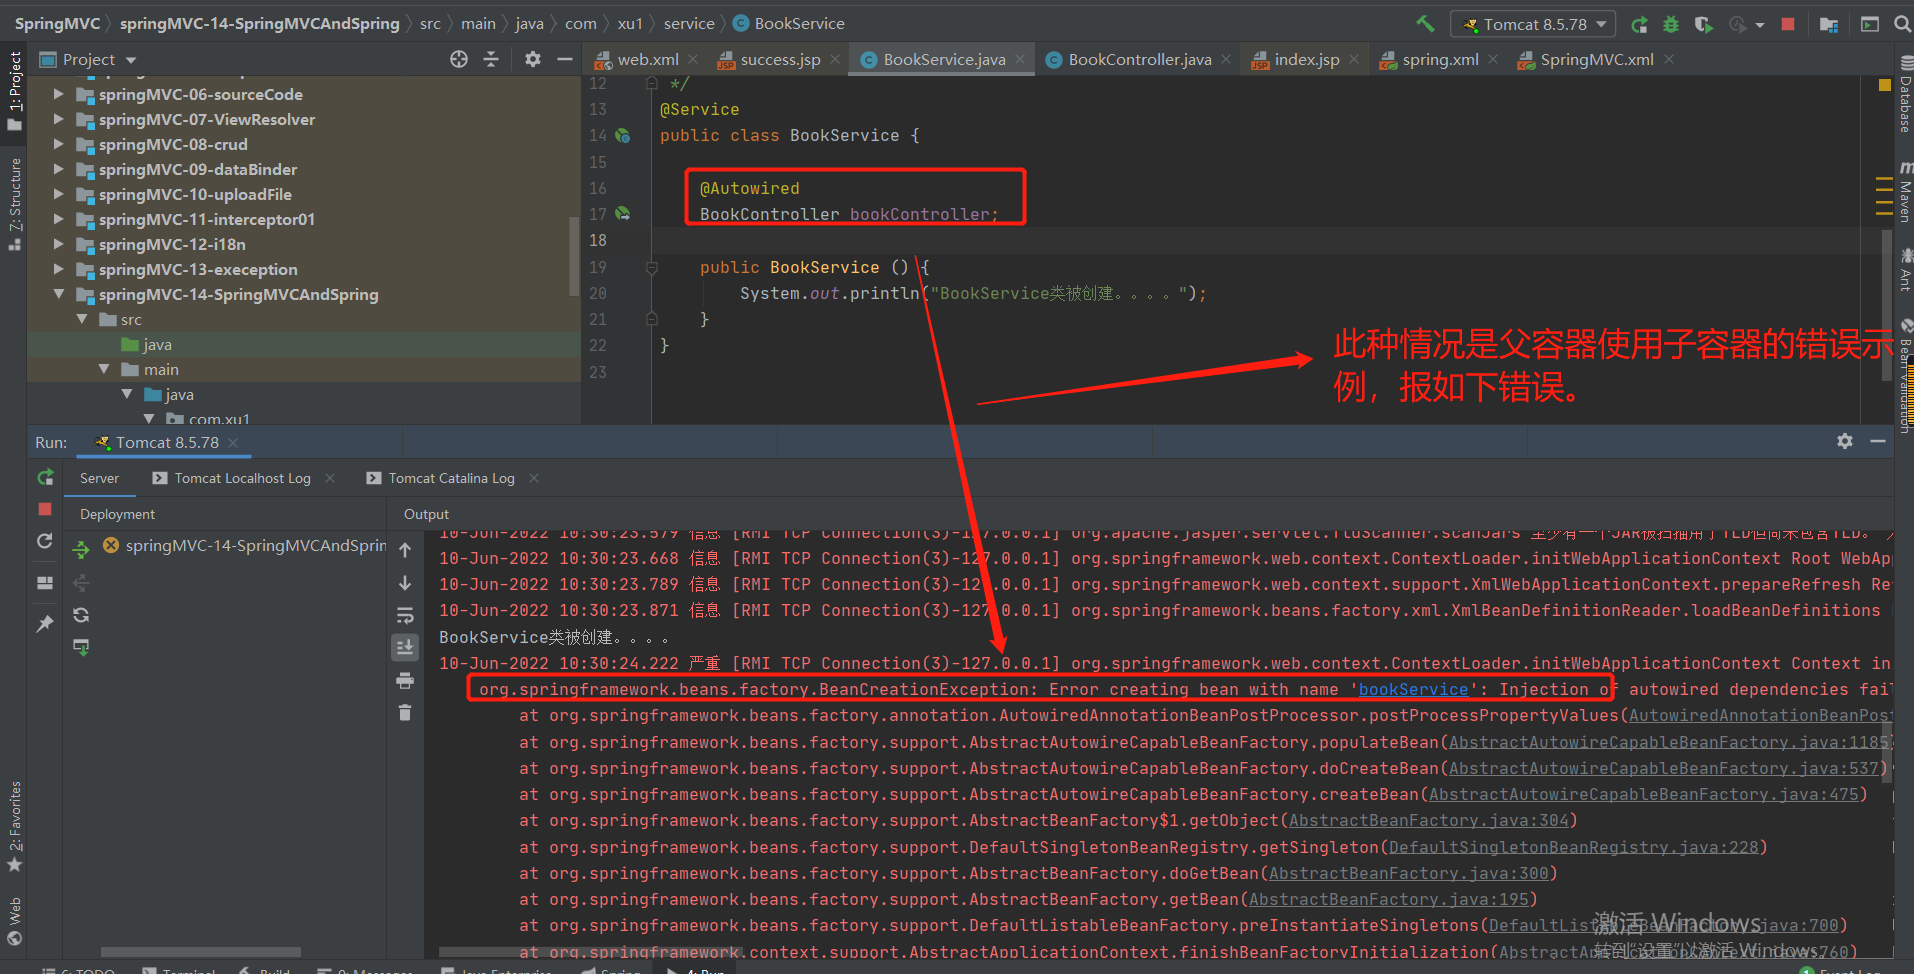Click the Refresh deployment status icon
Screen dimensions: 1914x974
(x=81, y=615)
